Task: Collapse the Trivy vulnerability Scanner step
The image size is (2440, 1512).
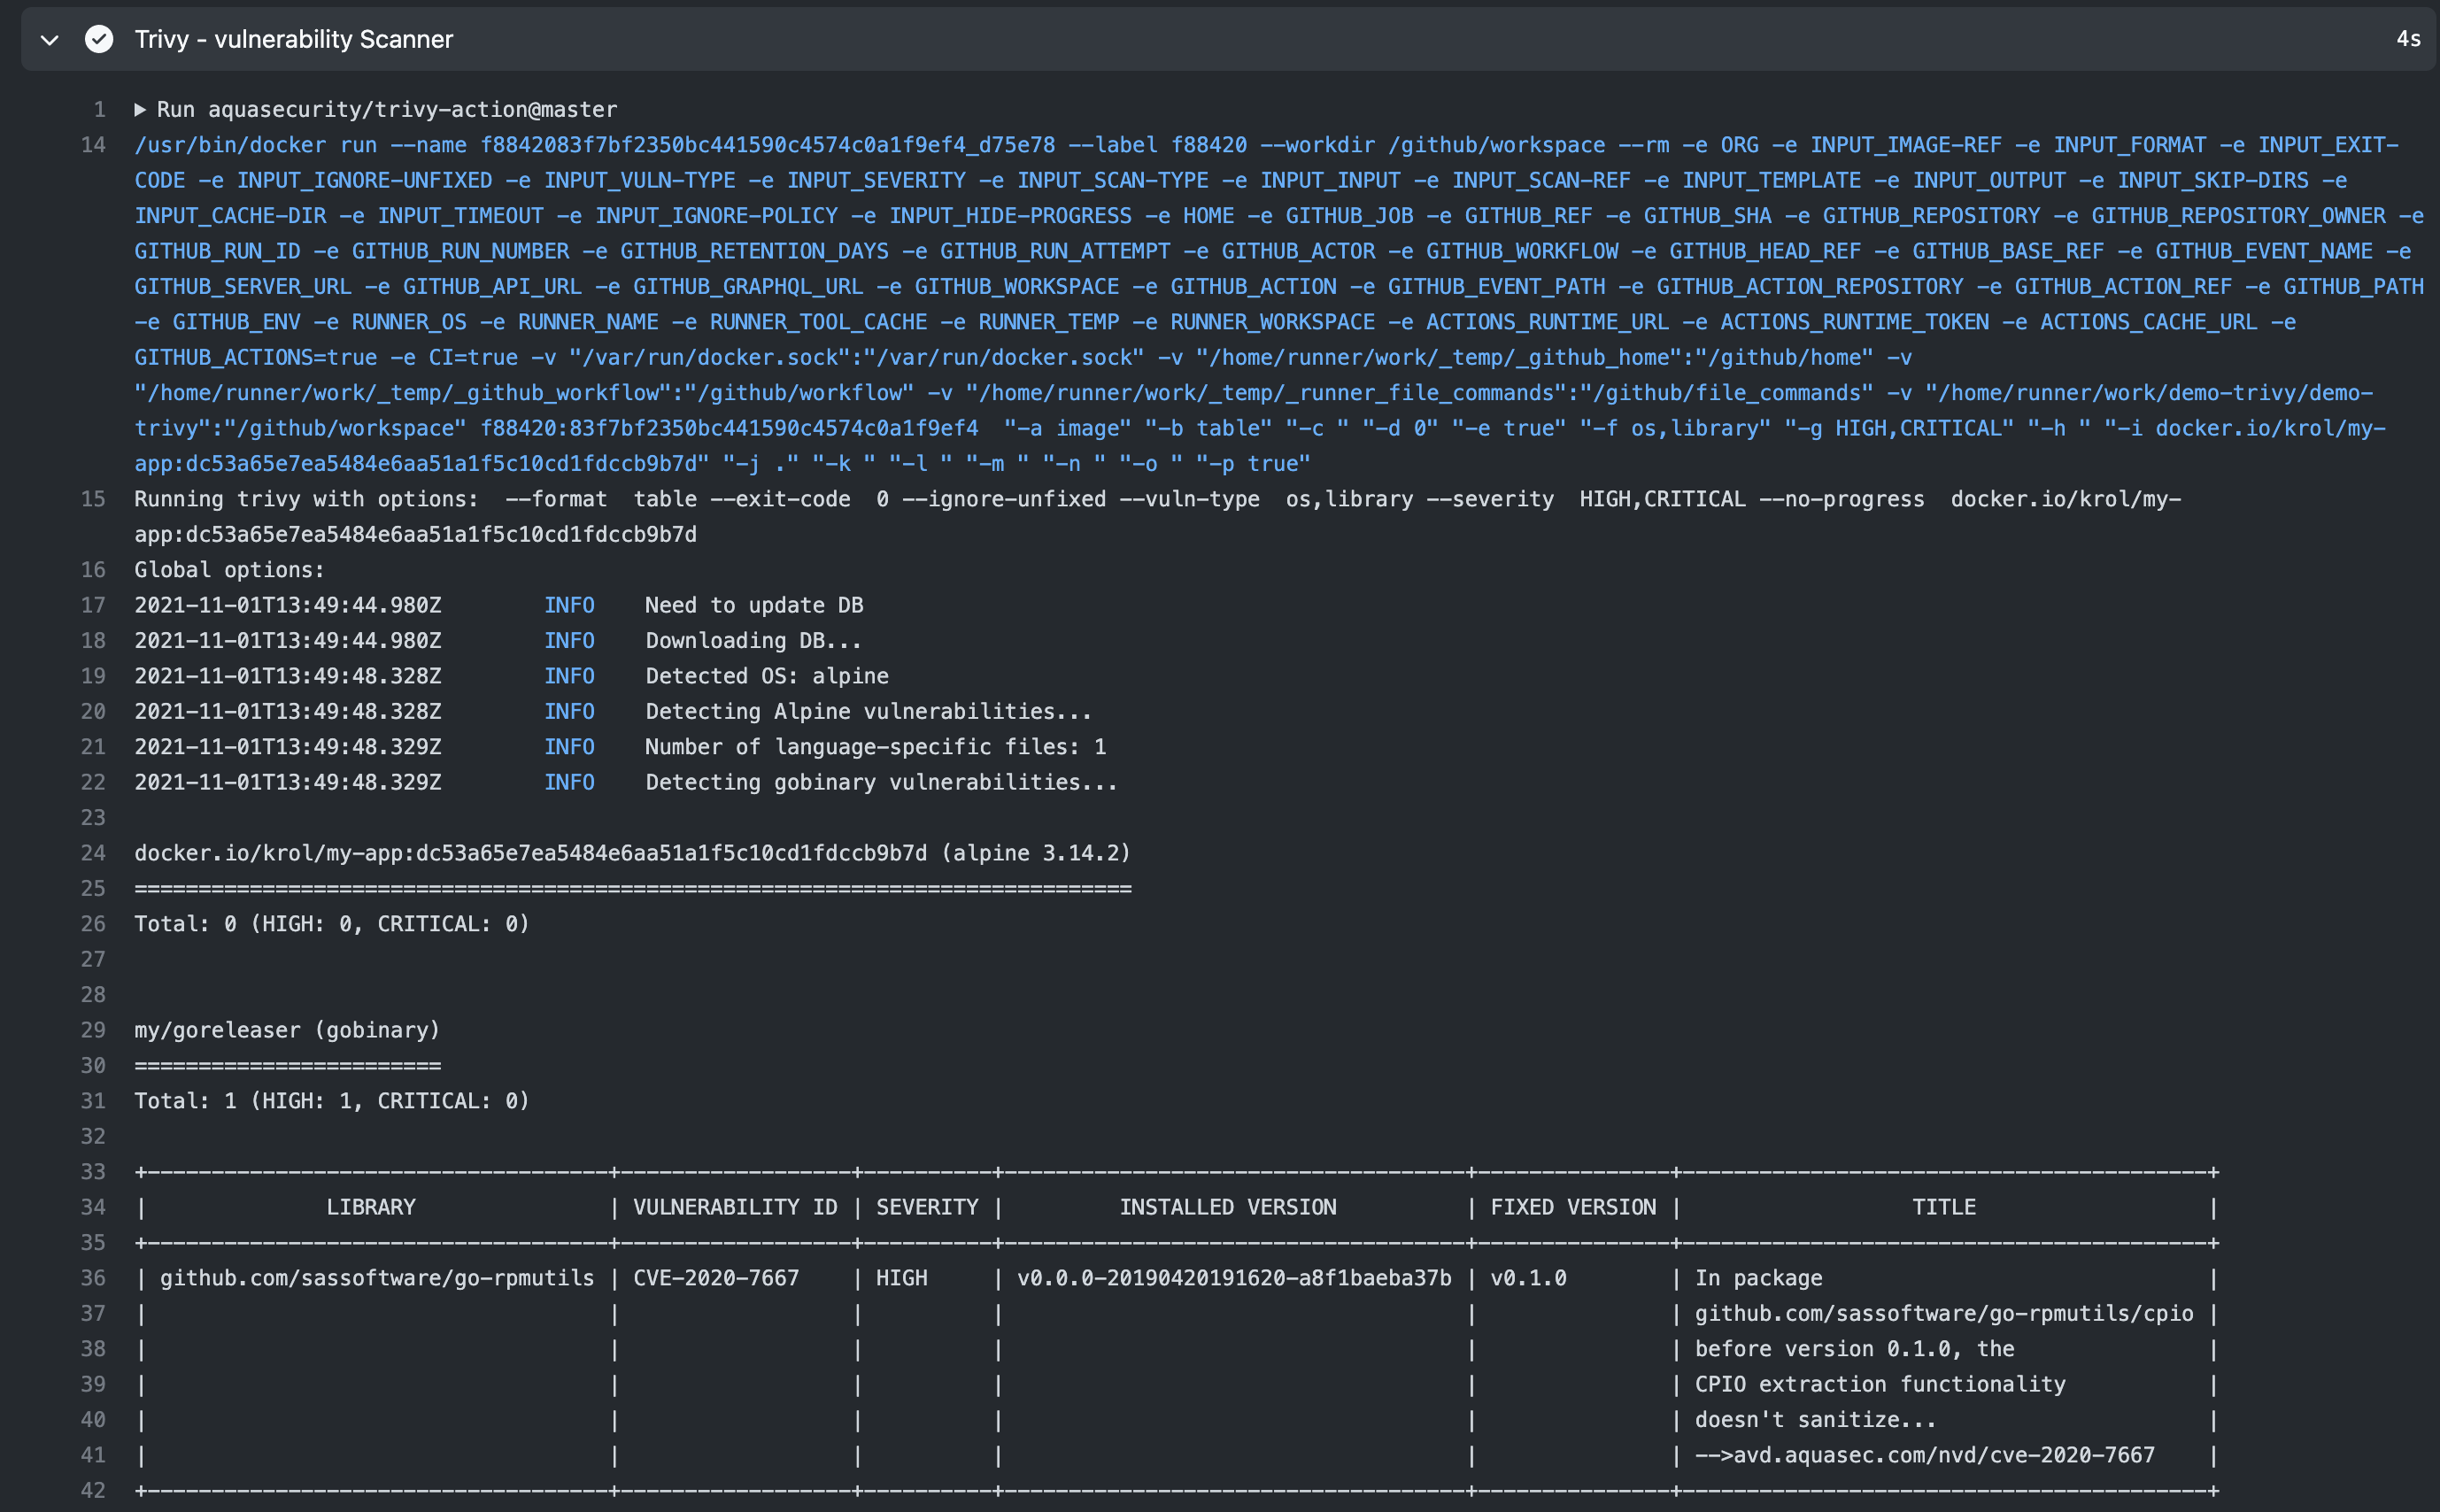Action: [49, 40]
